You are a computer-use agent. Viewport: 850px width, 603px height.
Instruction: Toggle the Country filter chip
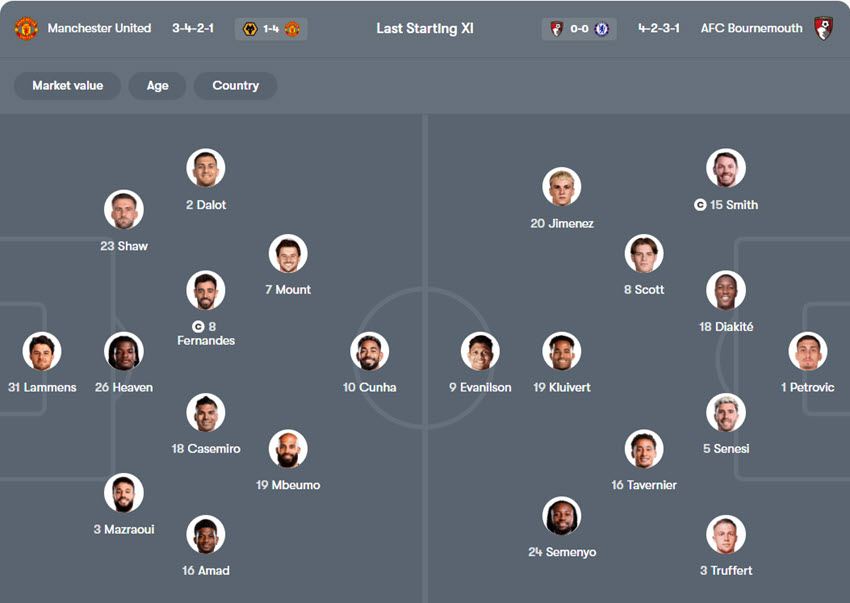235,86
